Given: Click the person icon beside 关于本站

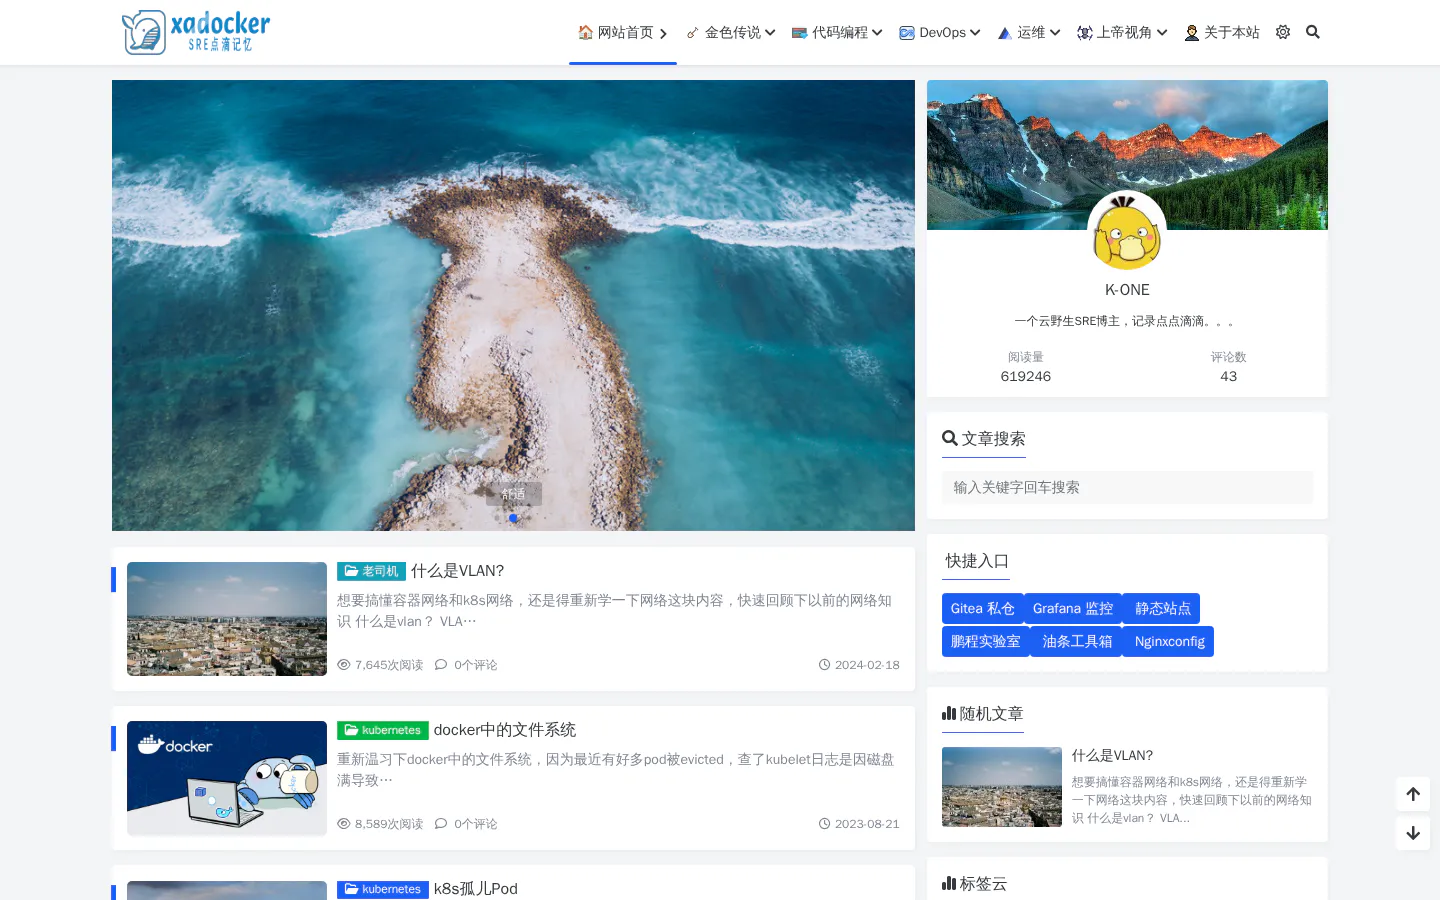Looking at the screenshot, I should (x=1192, y=33).
